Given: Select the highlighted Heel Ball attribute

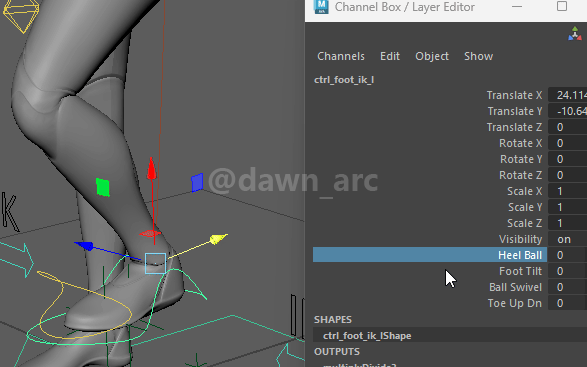Looking at the screenshot, I should tap(430, 255).
